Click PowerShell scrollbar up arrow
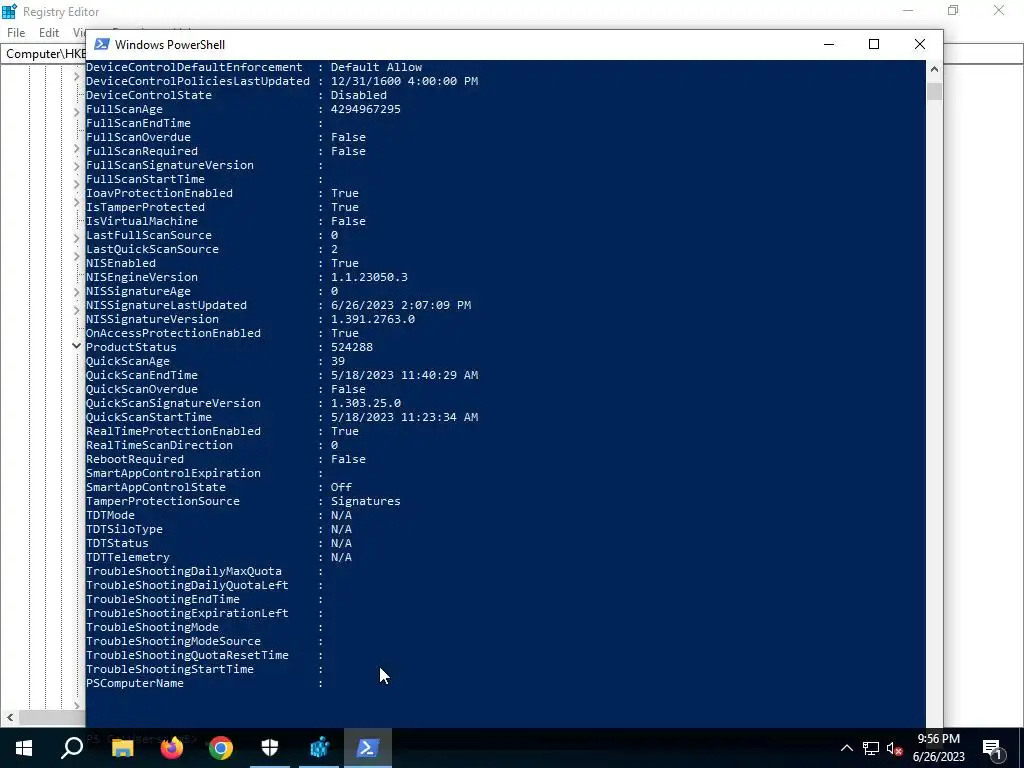The width and height of the screenshot is (1024, 768). pyautogui.click(x=934, y=69)
